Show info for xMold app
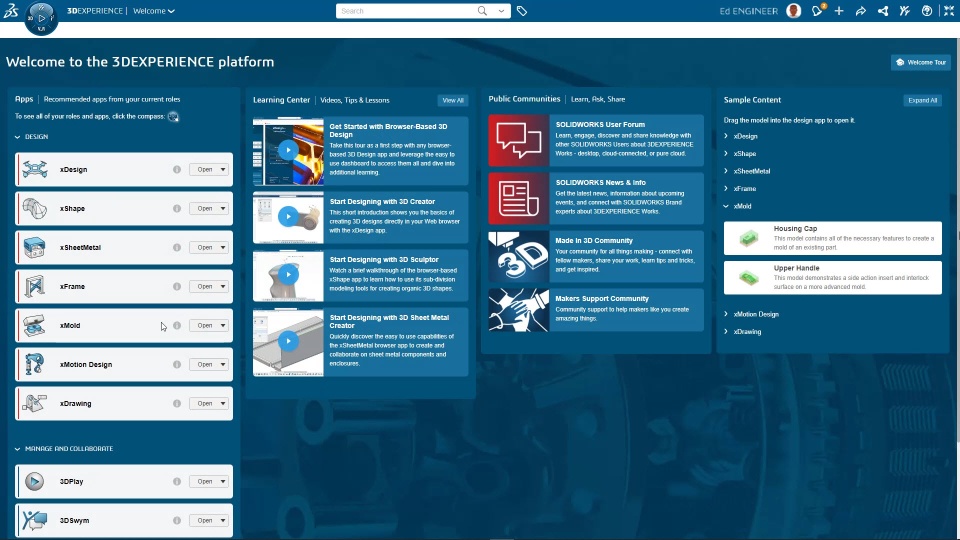Screen dimensions: 960x540 point(177,326)
